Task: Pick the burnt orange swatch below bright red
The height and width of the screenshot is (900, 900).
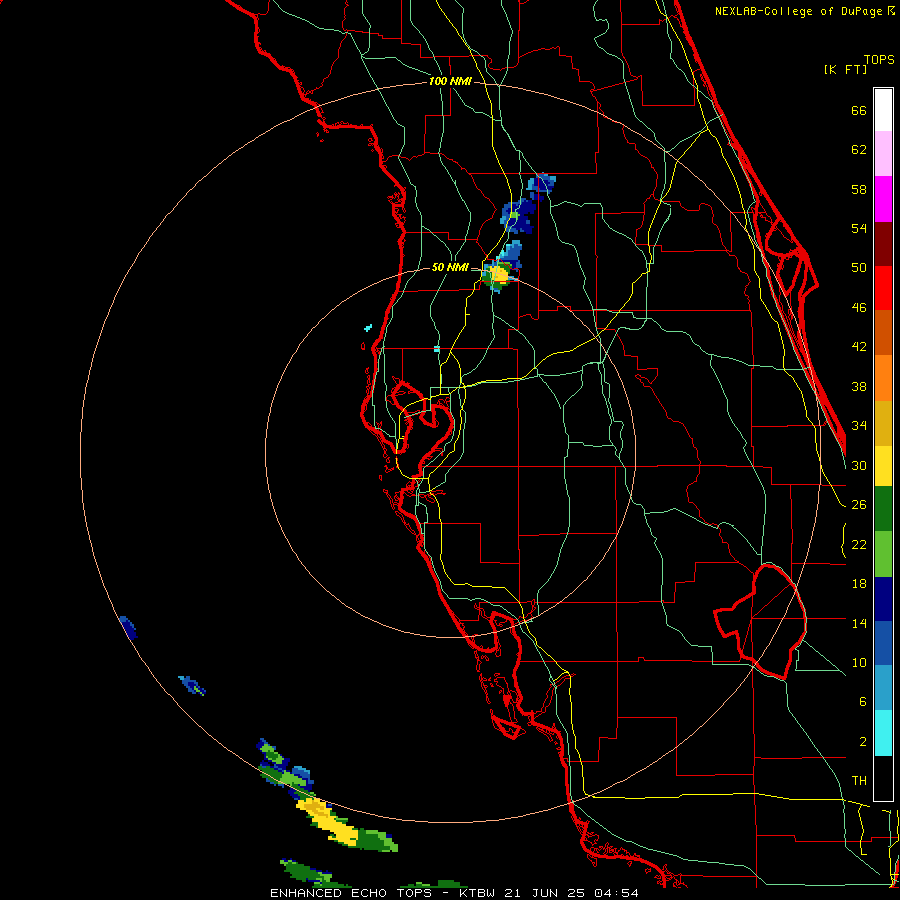Action: tap(883, 332)
